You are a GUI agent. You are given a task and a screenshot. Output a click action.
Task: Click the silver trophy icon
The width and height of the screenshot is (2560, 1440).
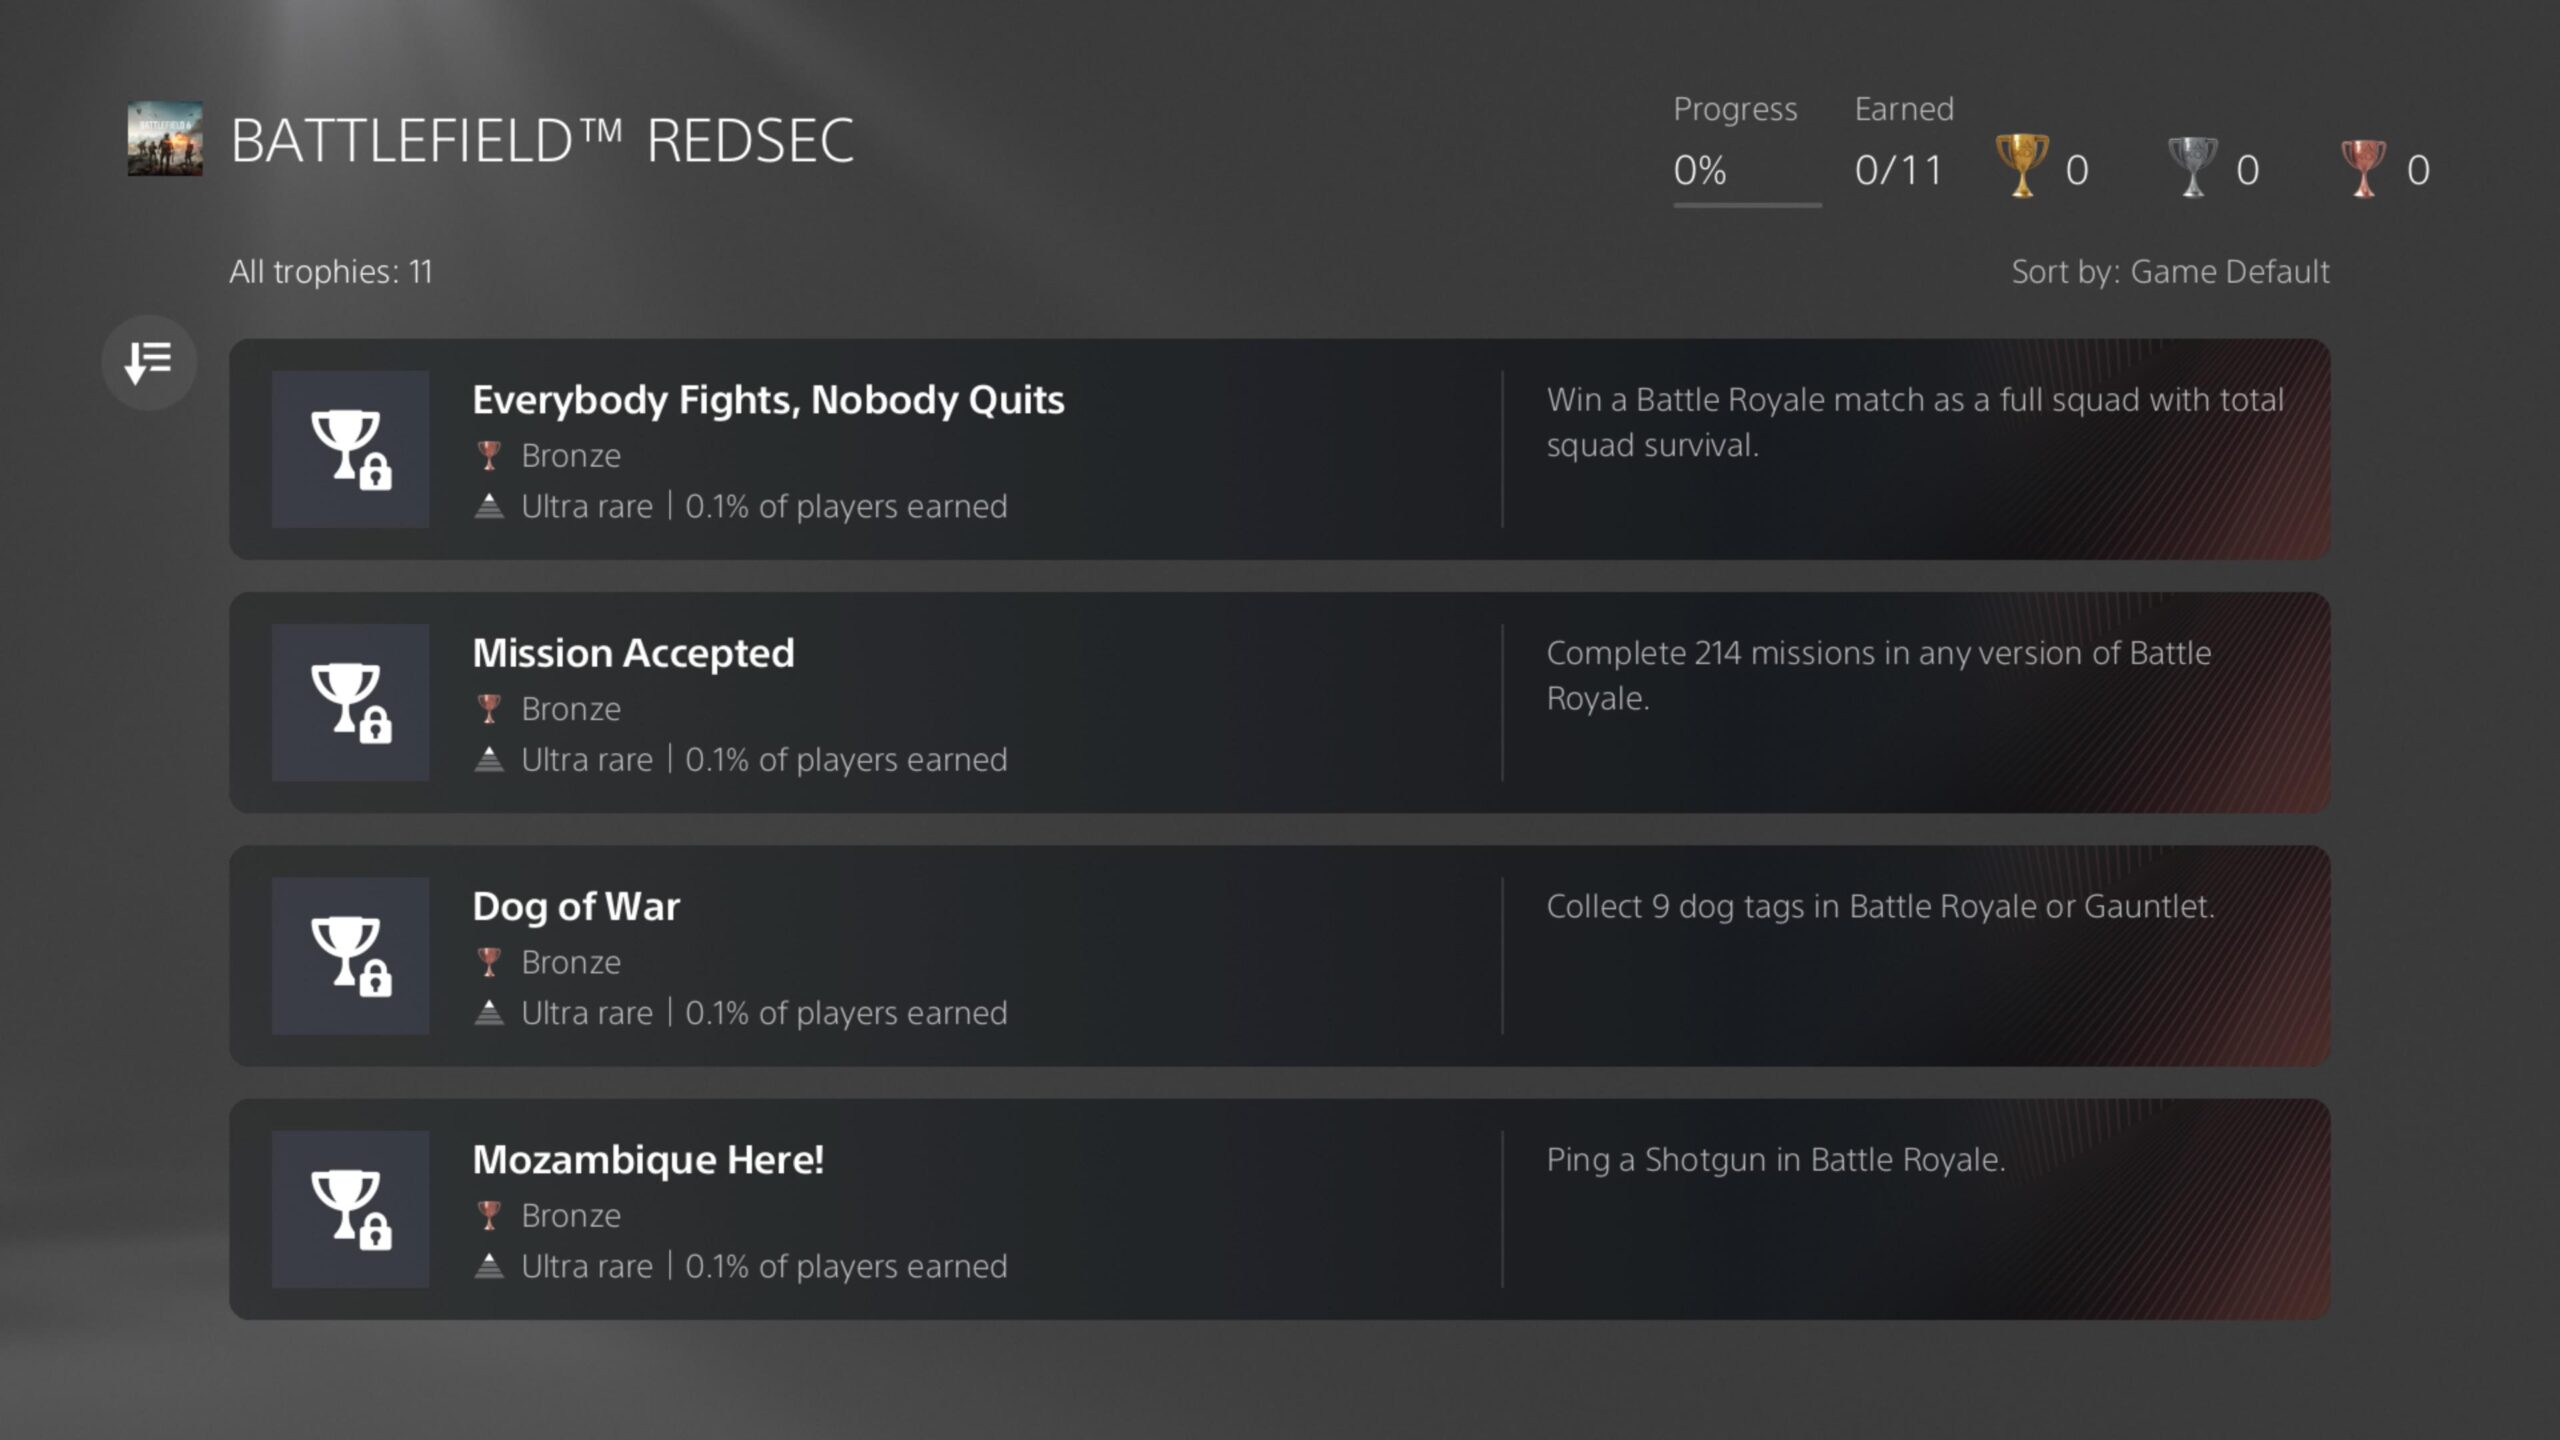coord(2192,167)
